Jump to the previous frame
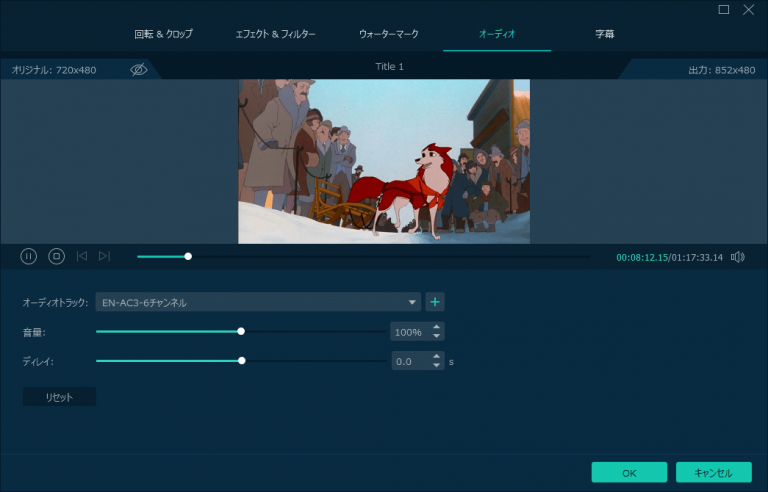The width and height of the screenshot is (768, 492). 82,257
